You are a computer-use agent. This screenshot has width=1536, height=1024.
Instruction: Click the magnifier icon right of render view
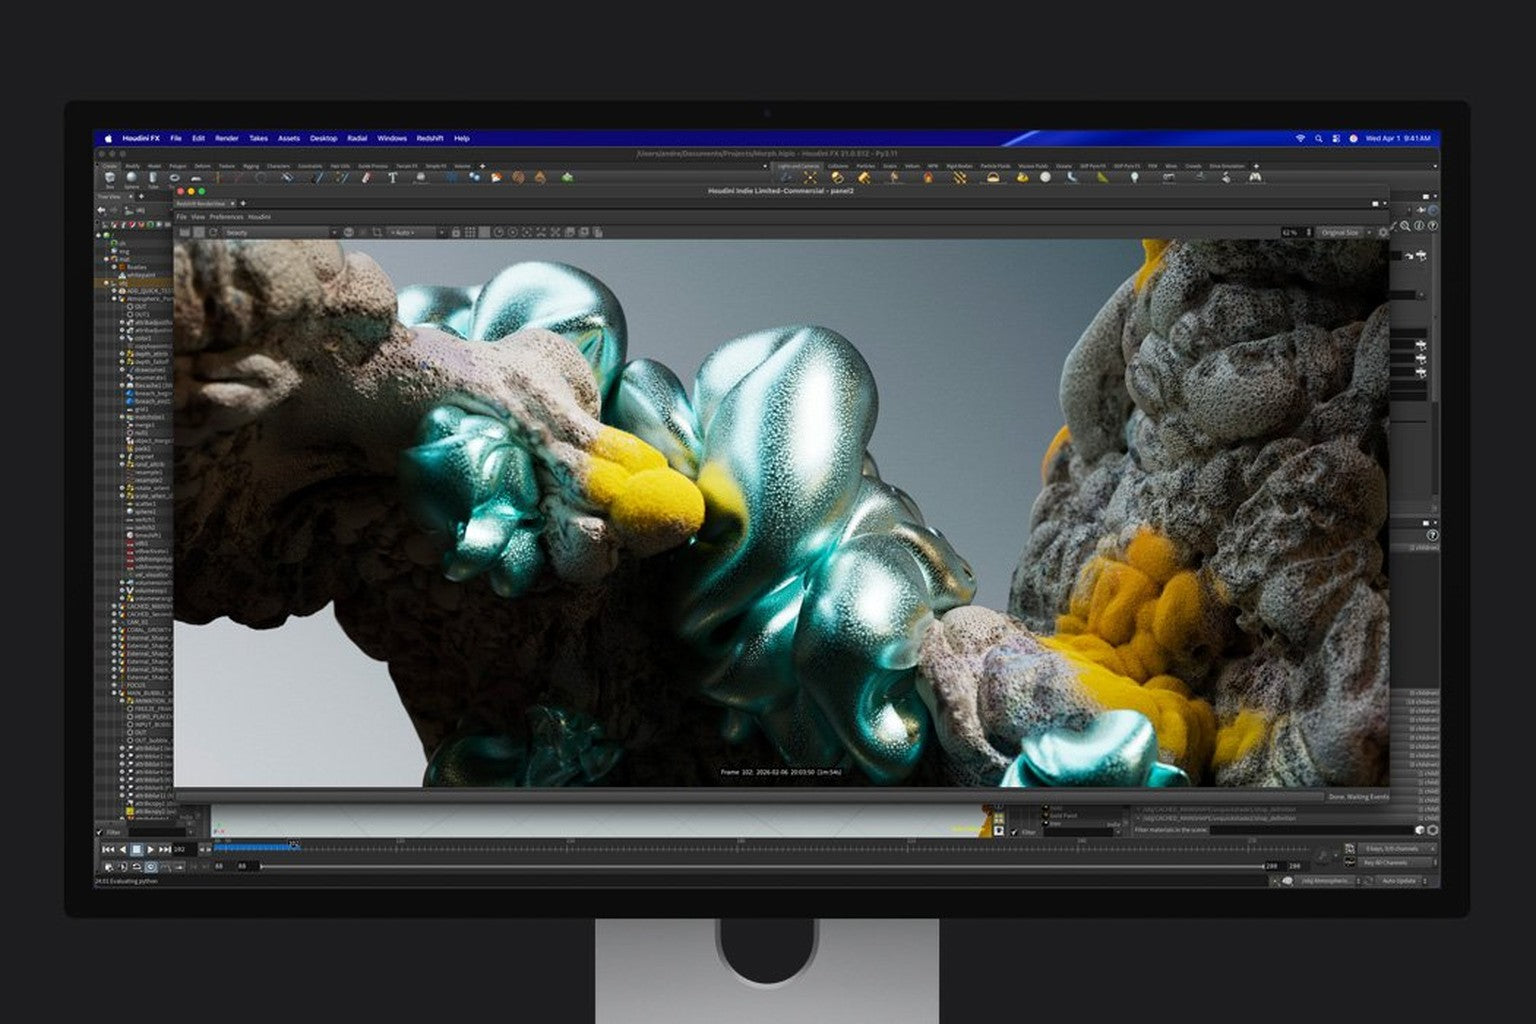1405,225
